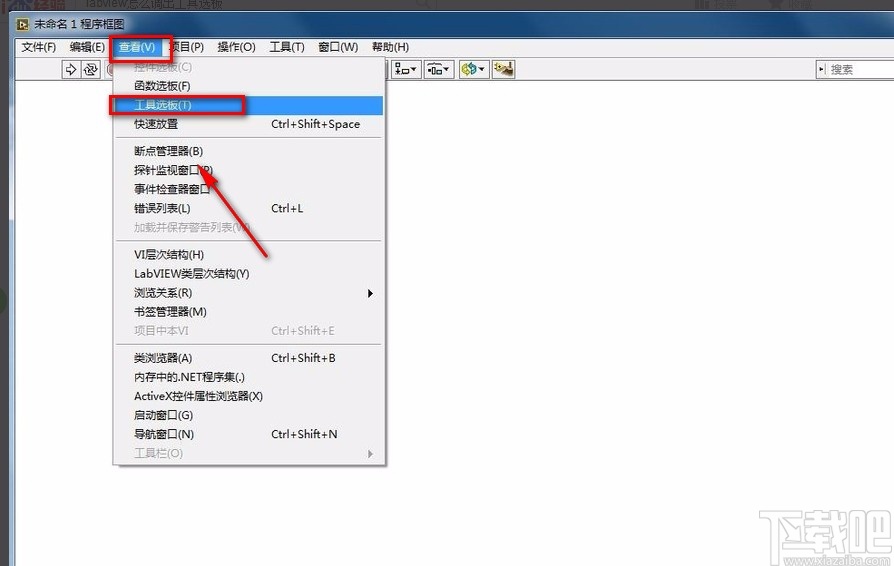Close the open 查看(V) menu

click(x=137, y=47)
